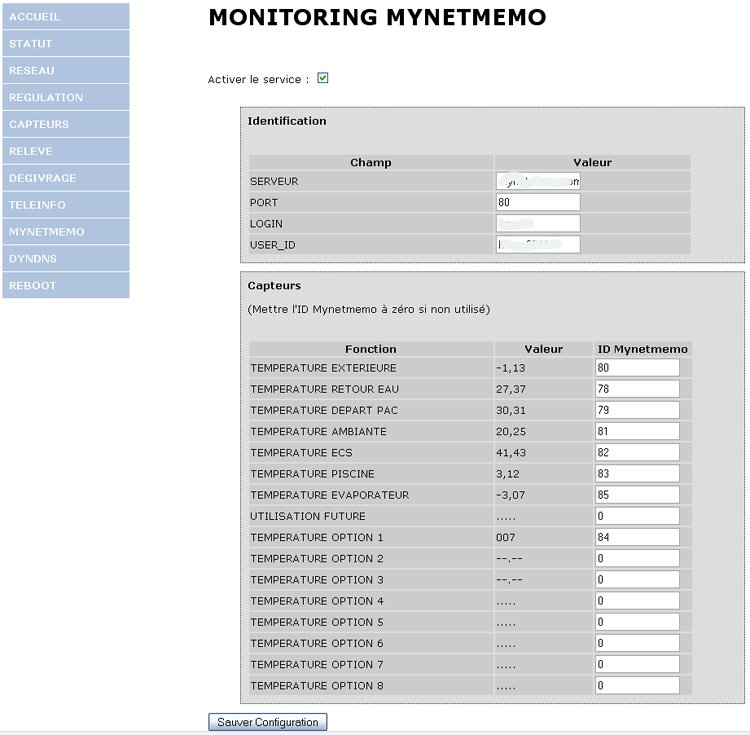Click the SERVEUR value field
750x735 pixels.
tap(538, 181)
